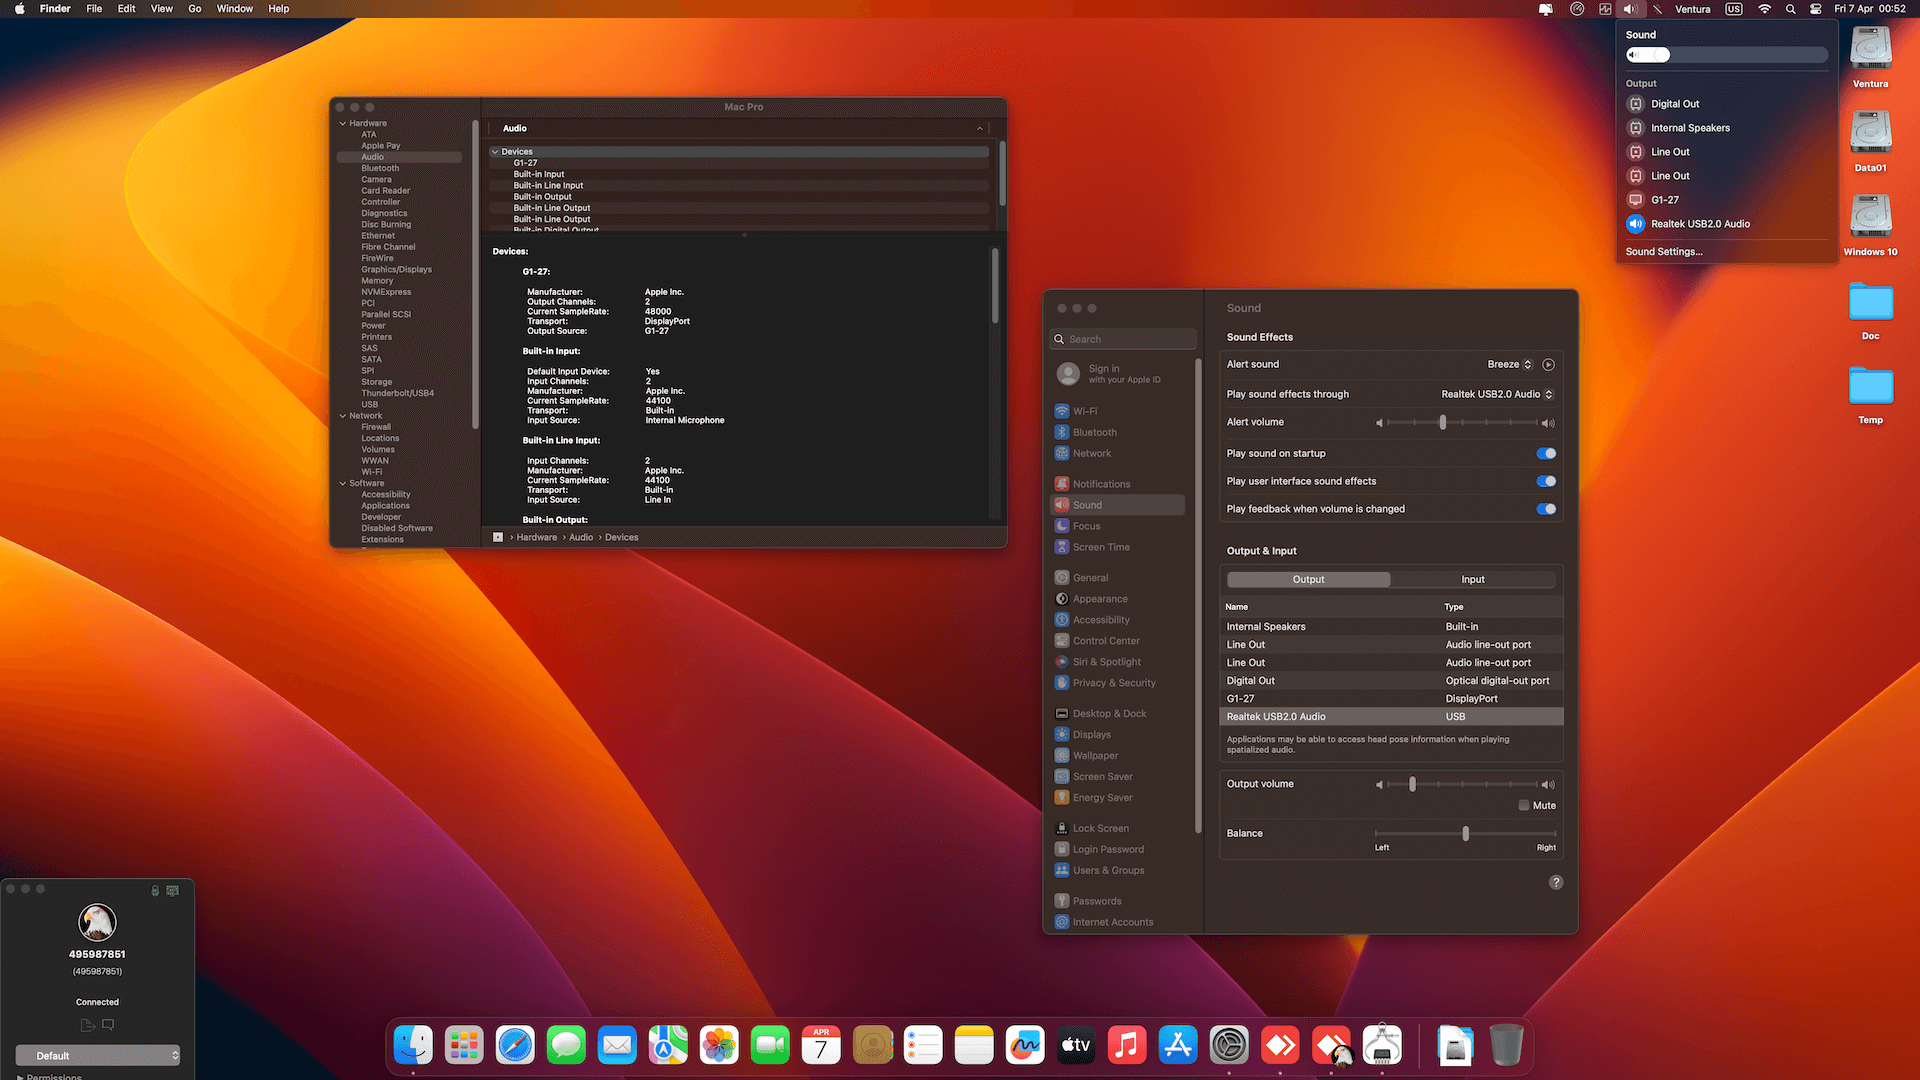Open the Sound pane in System Settings sidebar

1085,504
